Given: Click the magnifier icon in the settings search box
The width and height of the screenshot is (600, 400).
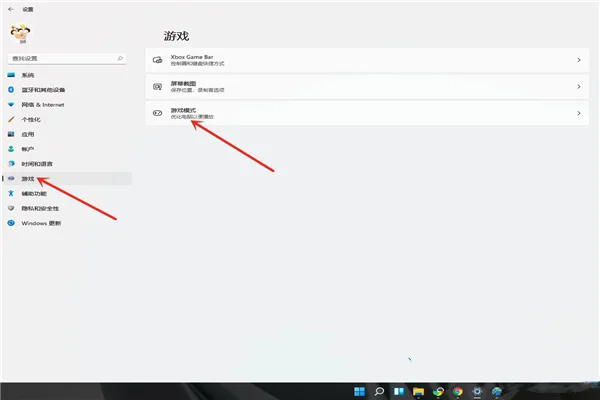Looking at the screenshot, I should (120, 58).
